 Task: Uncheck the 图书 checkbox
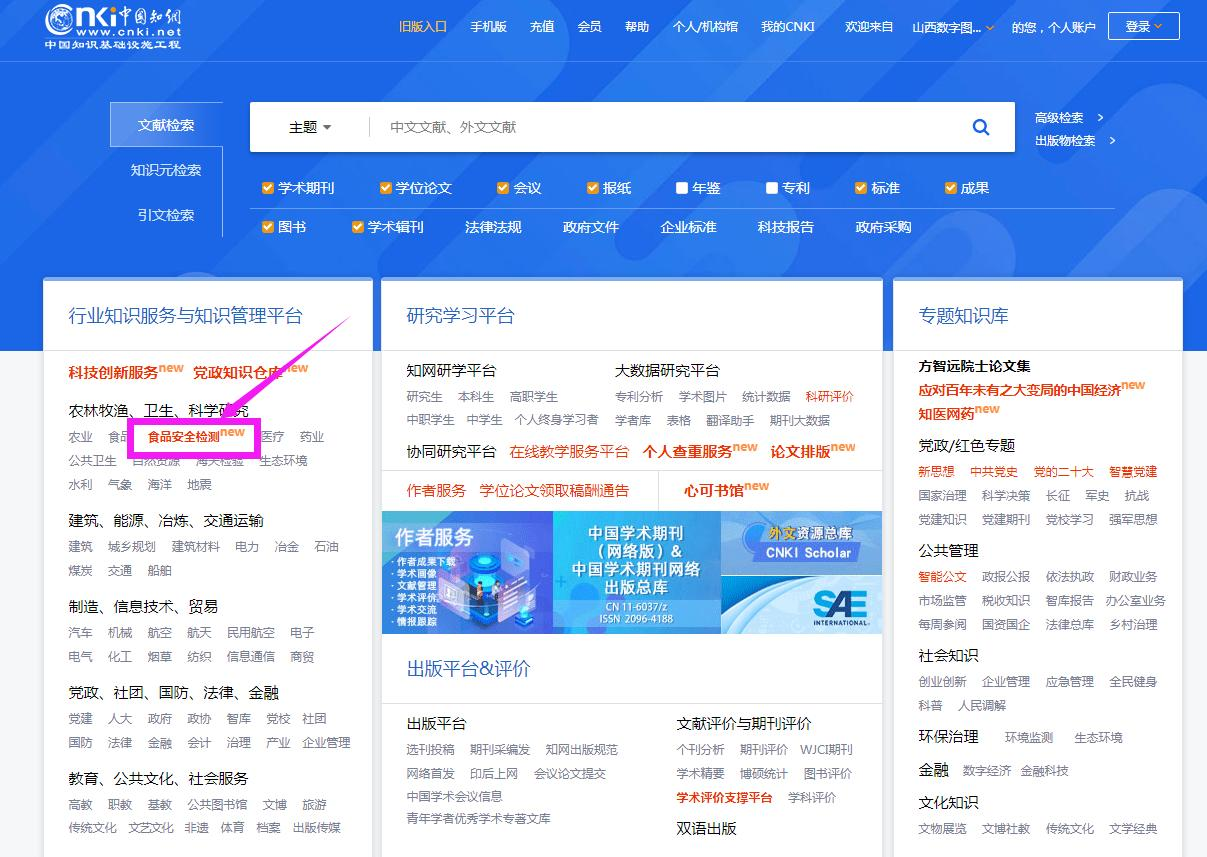point(267,227)
